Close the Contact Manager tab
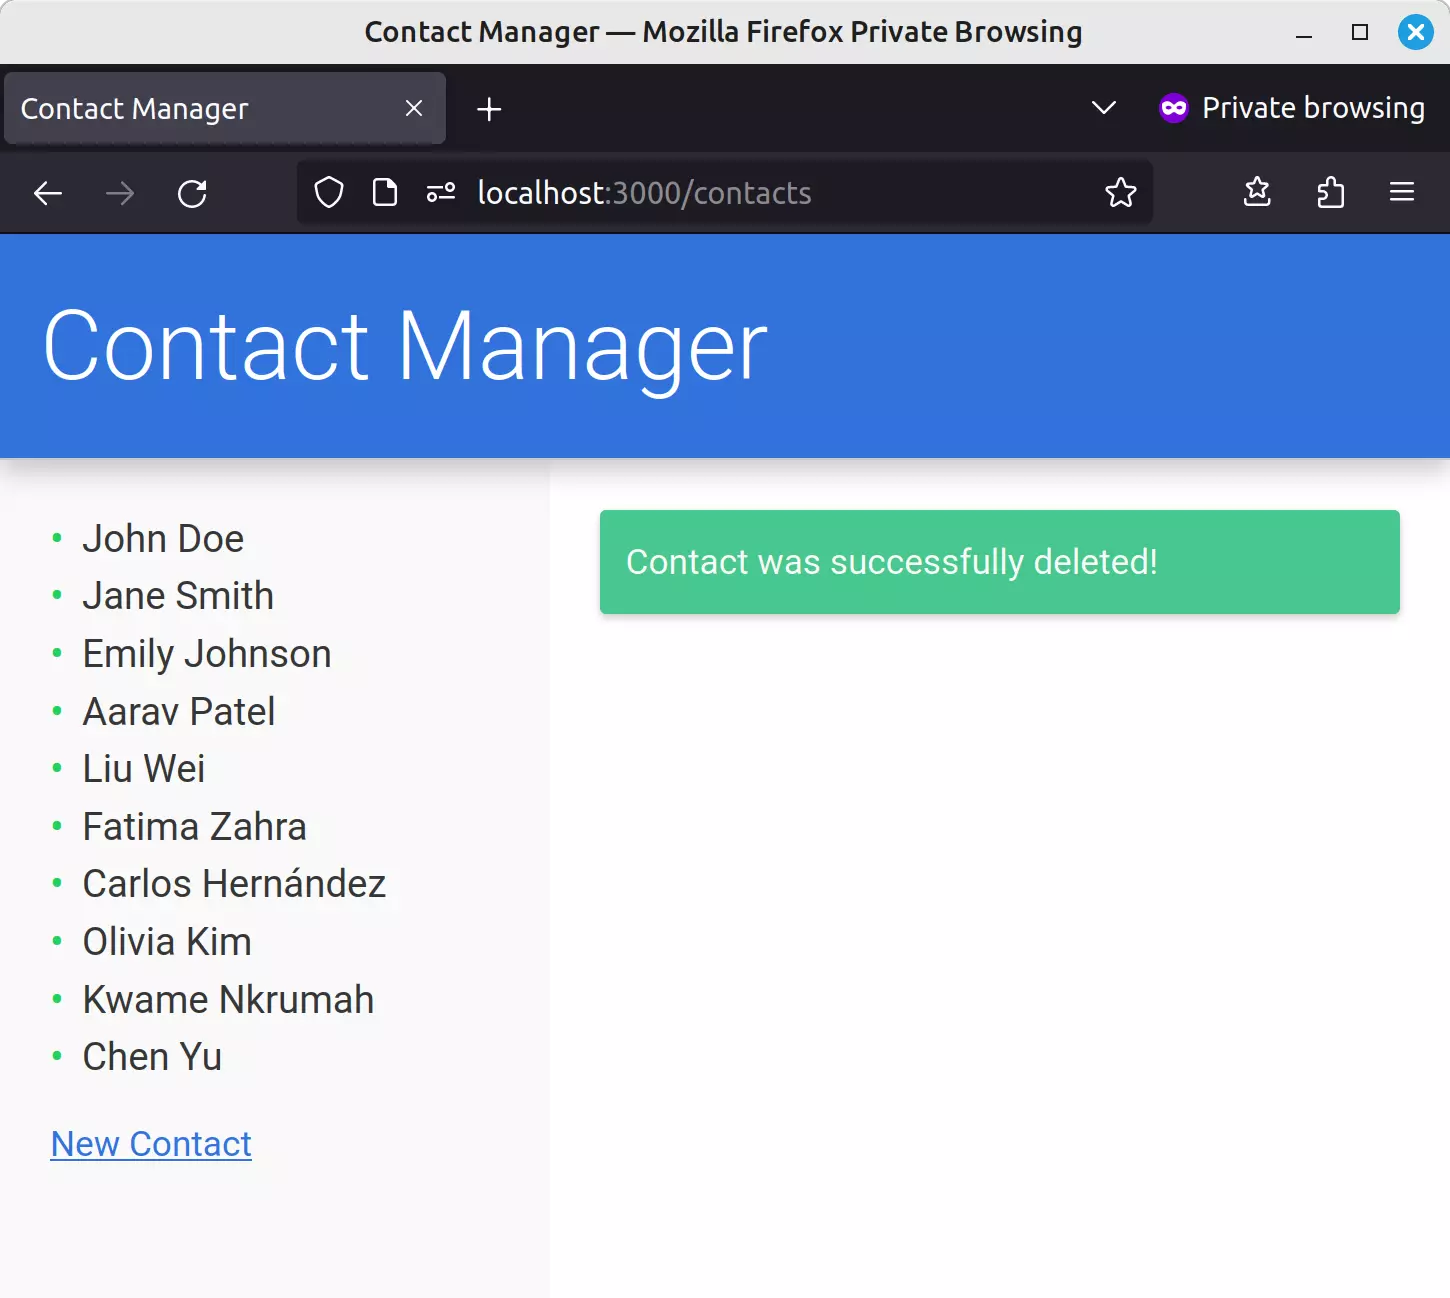 414,108
